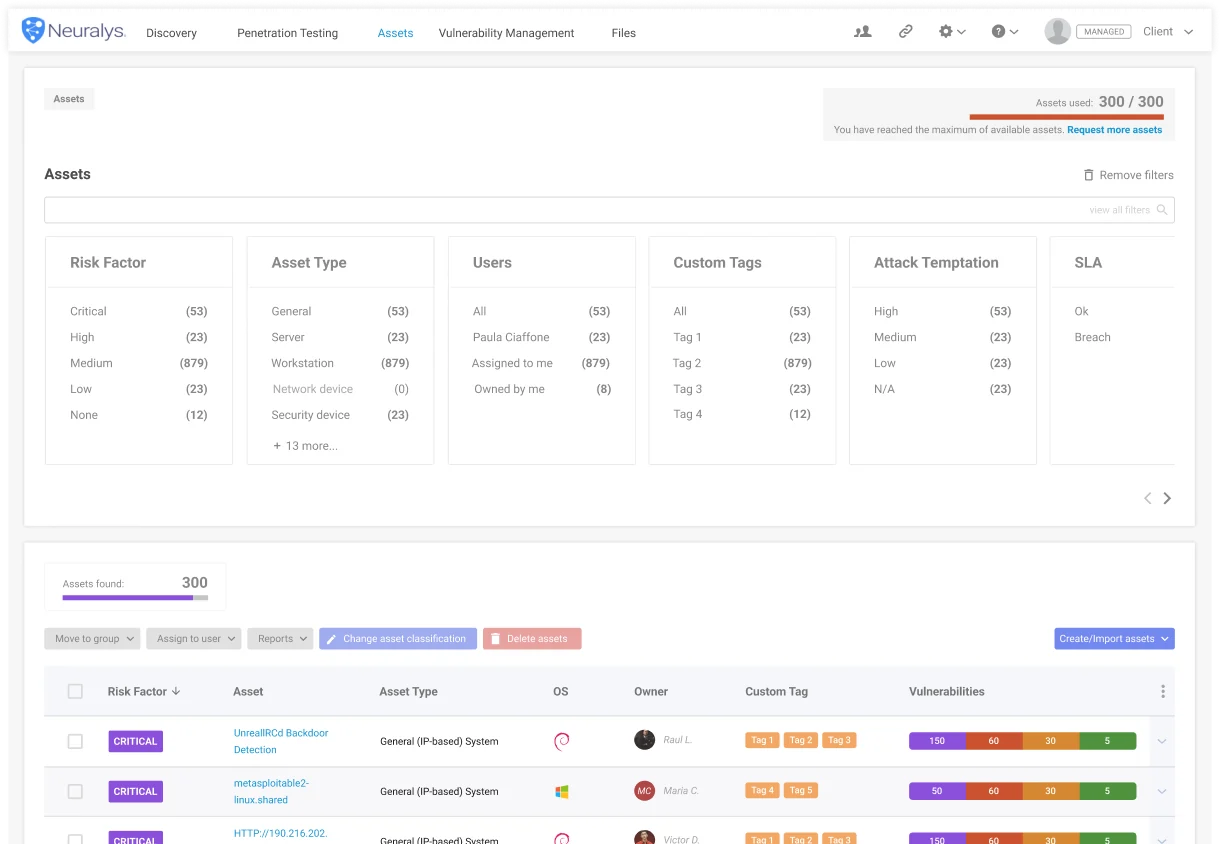Go to Vulnerability Management
The width and height of the screenshot is (1220, 844).
coord(506,33)
